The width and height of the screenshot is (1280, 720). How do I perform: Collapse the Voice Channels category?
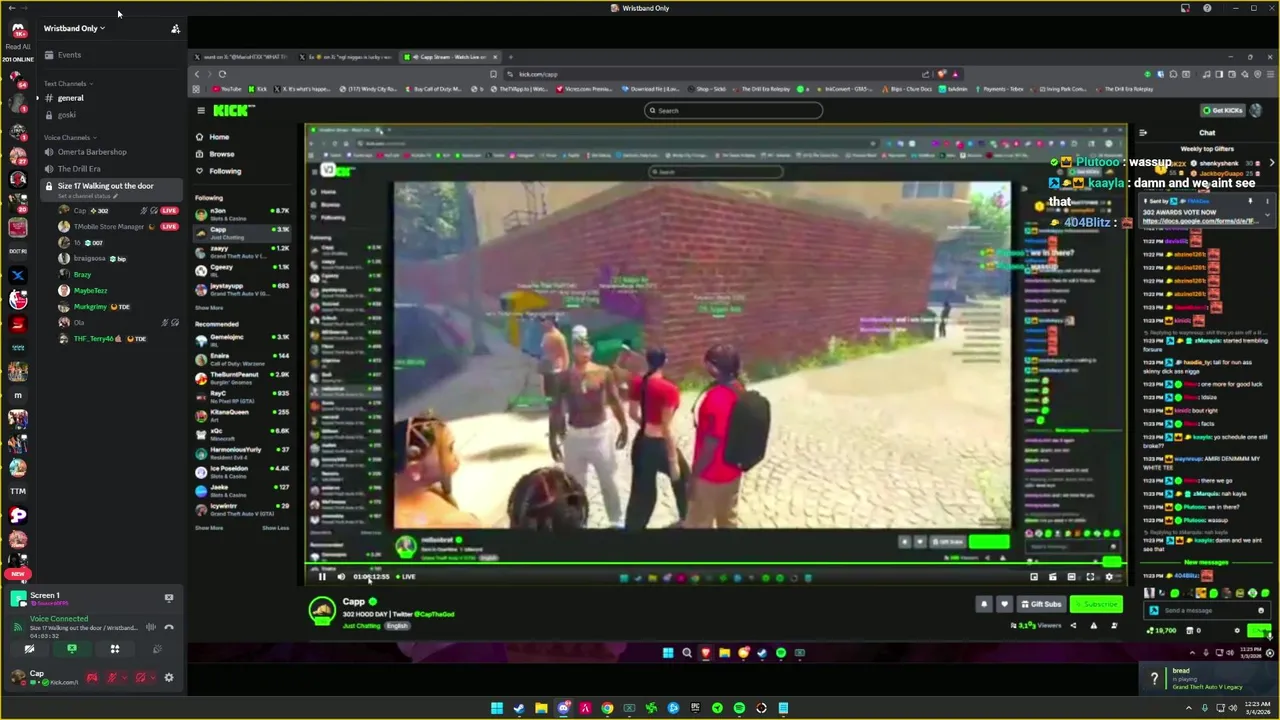(x=69, y=137)
